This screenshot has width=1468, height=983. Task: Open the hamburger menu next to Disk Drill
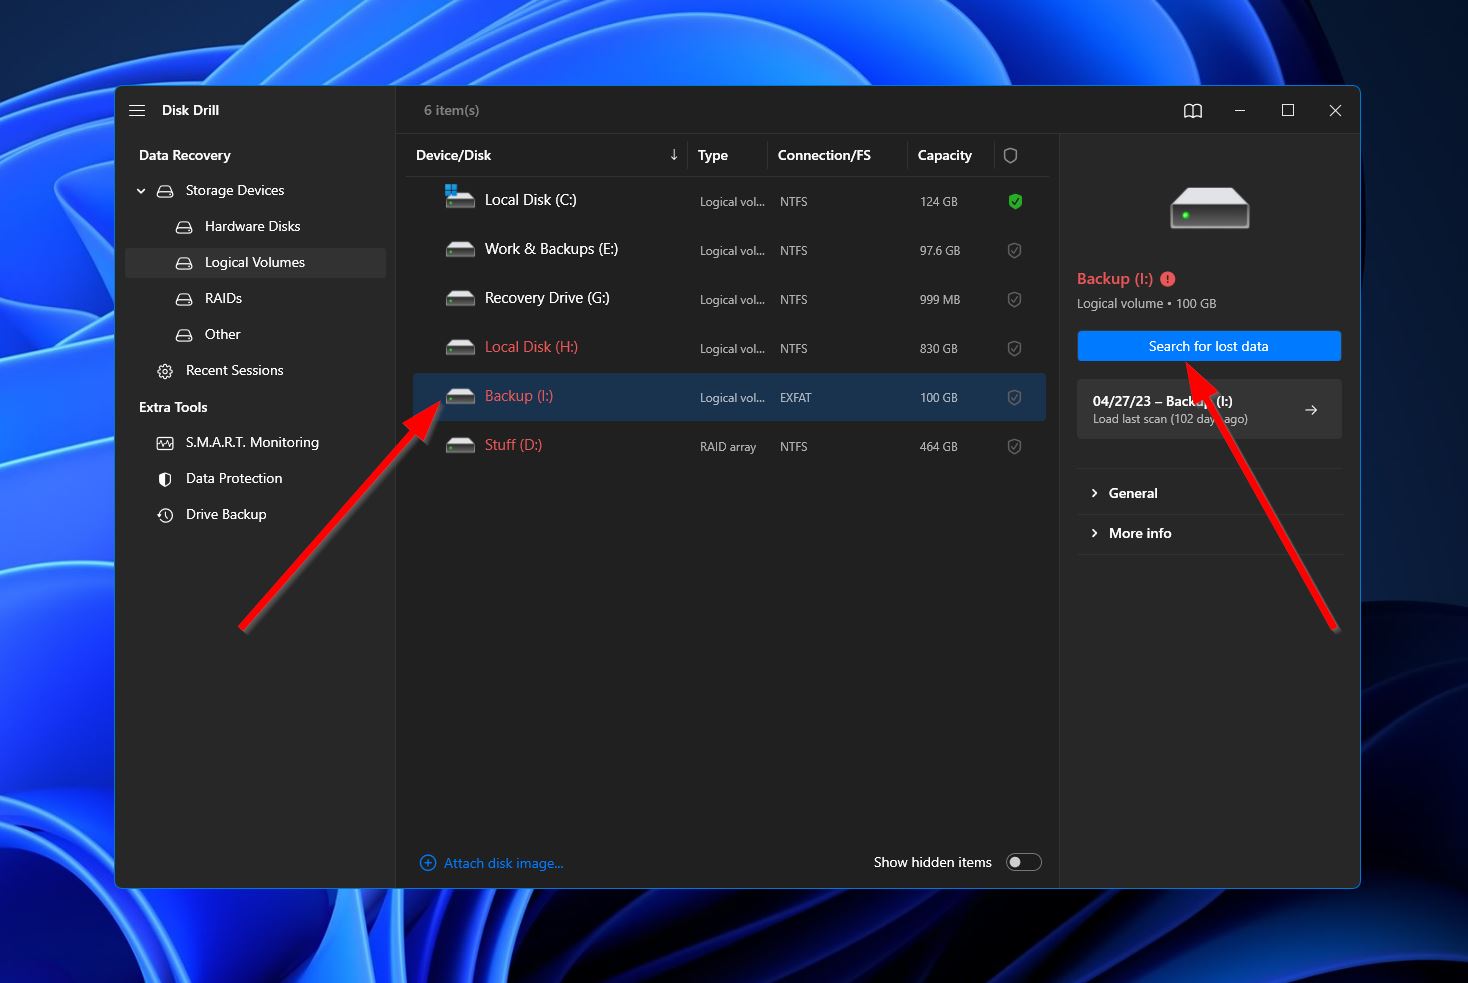click(137, 110)
